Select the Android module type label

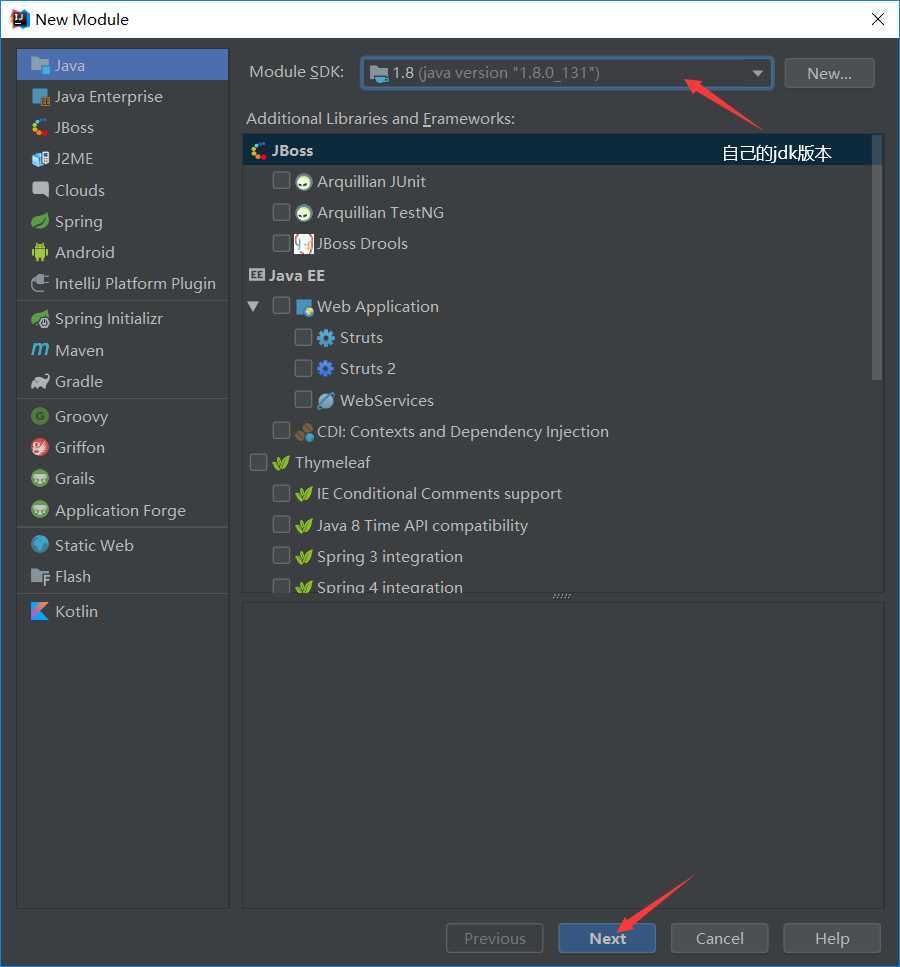pyautogui.click(x=85, y=252)
